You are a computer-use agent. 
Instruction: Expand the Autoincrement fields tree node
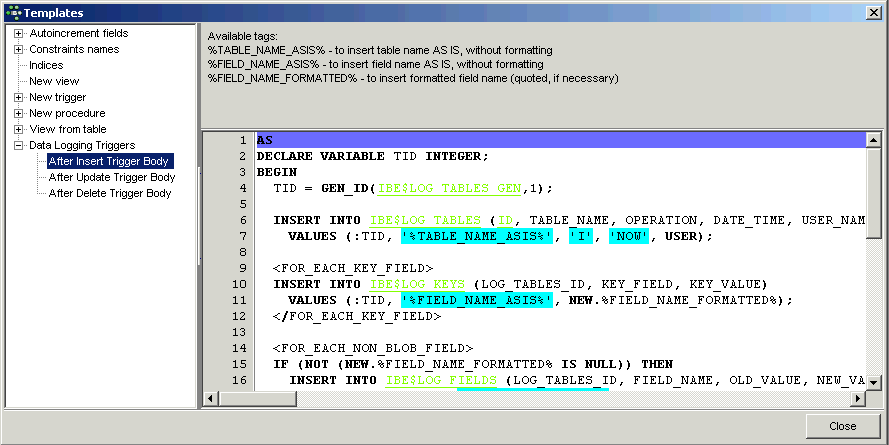coord(19,33)
